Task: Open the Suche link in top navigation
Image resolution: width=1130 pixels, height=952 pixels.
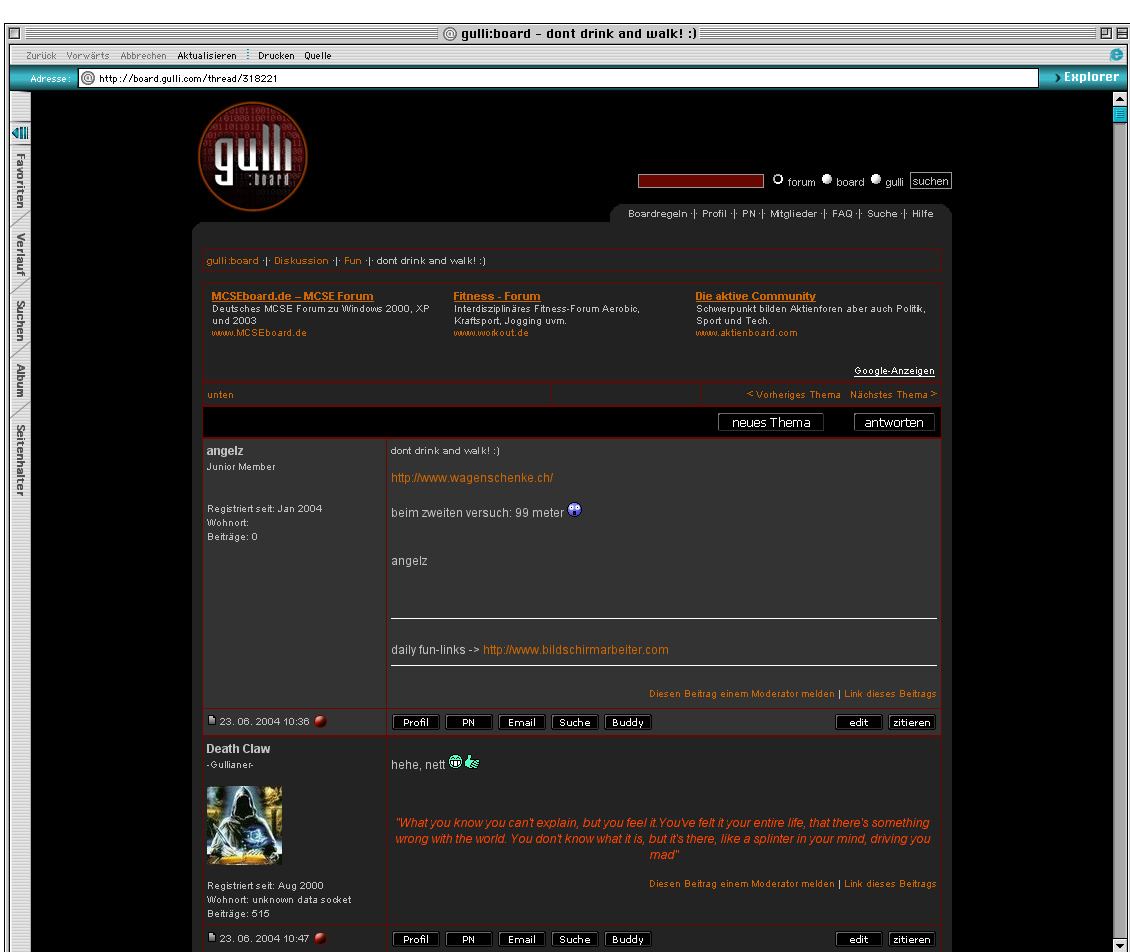Action: (x=882, y=213)
